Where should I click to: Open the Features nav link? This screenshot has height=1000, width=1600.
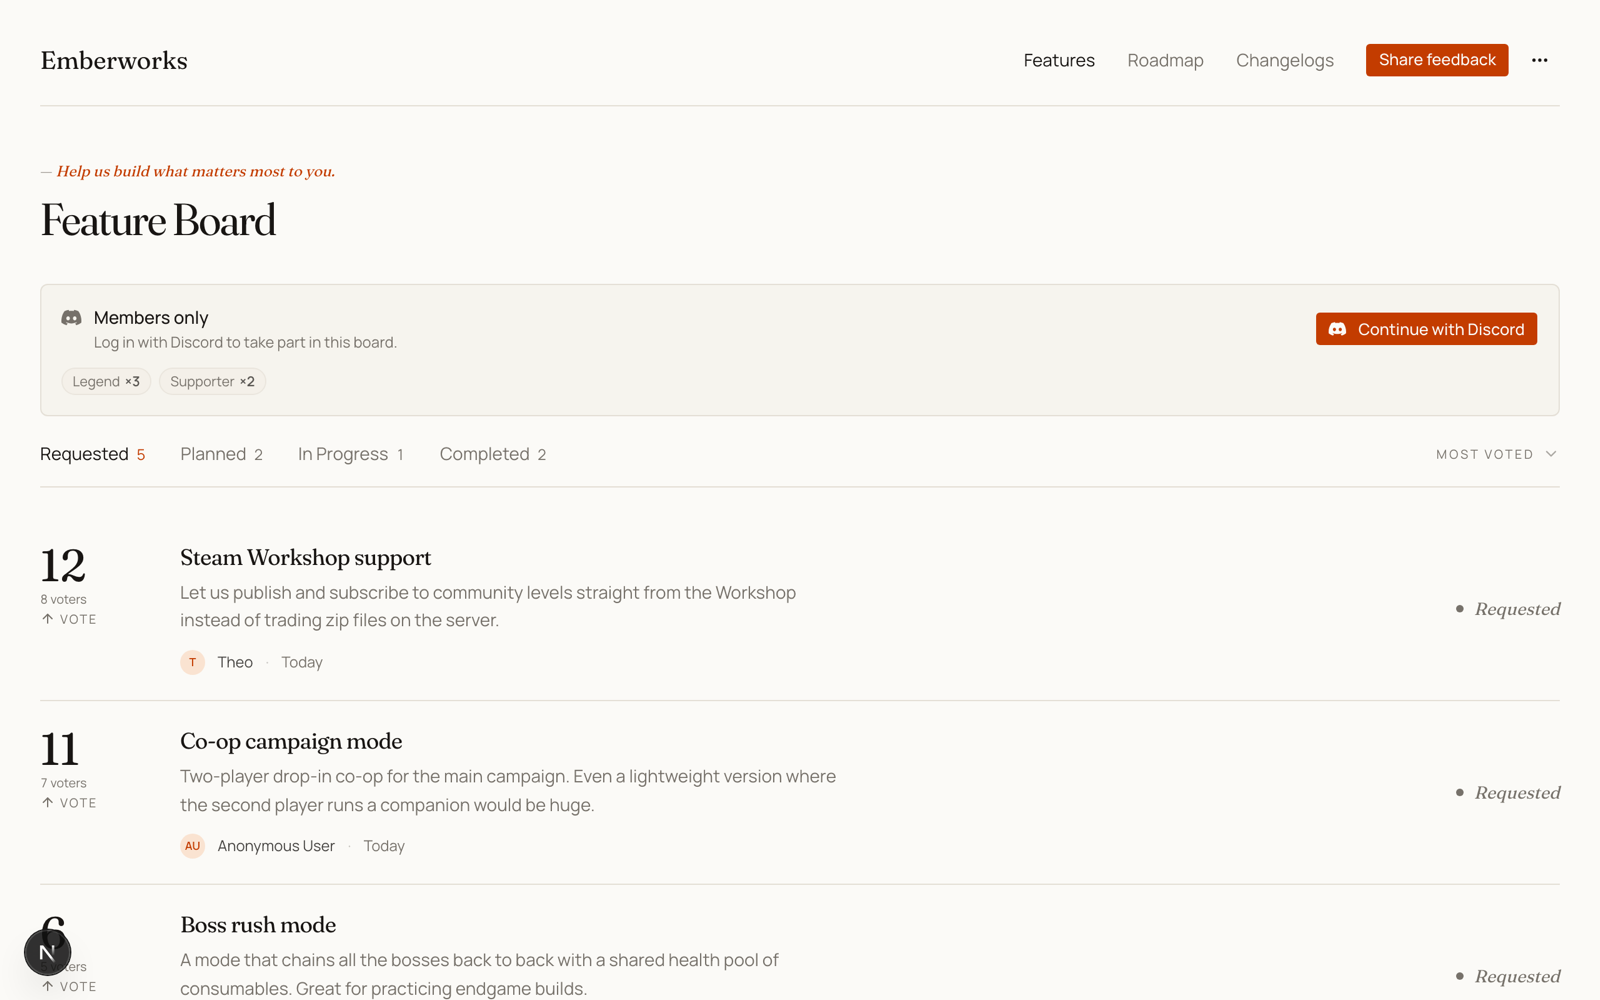pyautogui.click(x=1059, y=60)
